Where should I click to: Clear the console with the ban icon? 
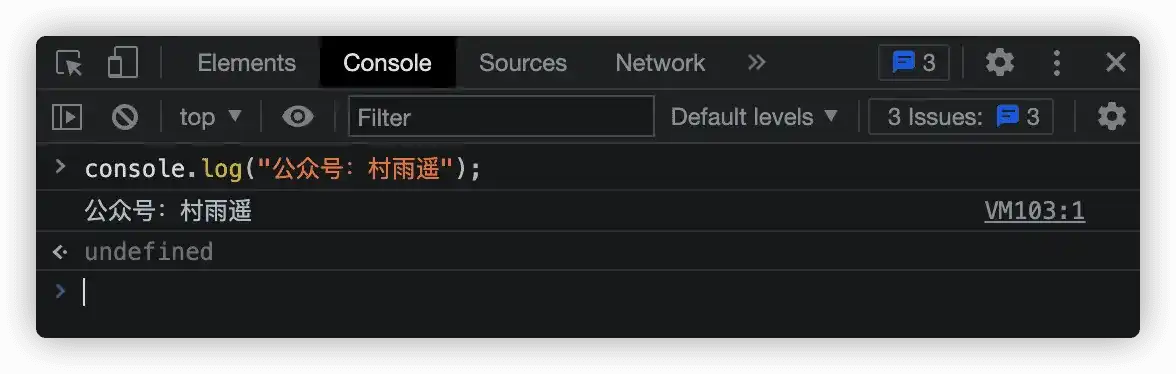(x=124, y=117)
